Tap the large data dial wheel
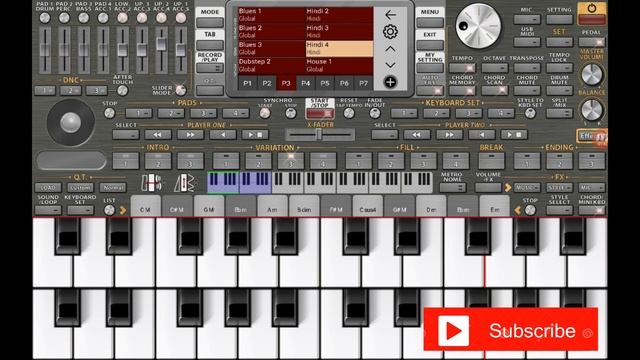This screenshot has height=360, width=640. point(478,26)
